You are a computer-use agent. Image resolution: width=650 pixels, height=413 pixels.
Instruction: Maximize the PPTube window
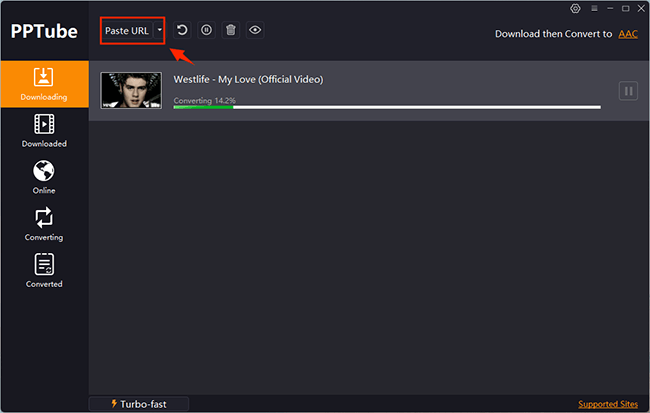626,8
